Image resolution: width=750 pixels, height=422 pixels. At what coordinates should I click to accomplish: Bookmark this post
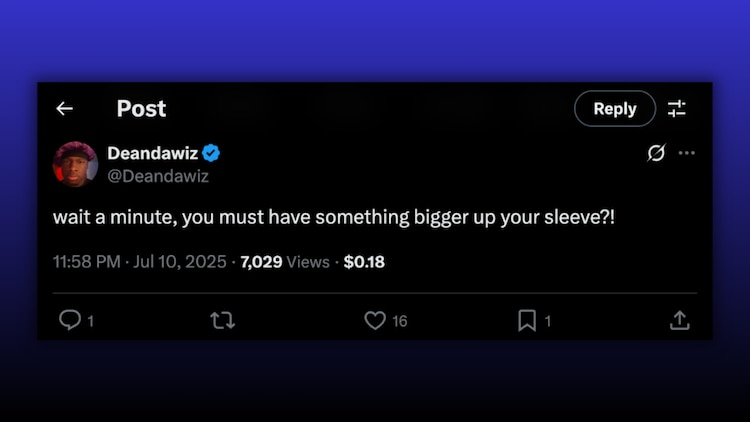point(527,320)
